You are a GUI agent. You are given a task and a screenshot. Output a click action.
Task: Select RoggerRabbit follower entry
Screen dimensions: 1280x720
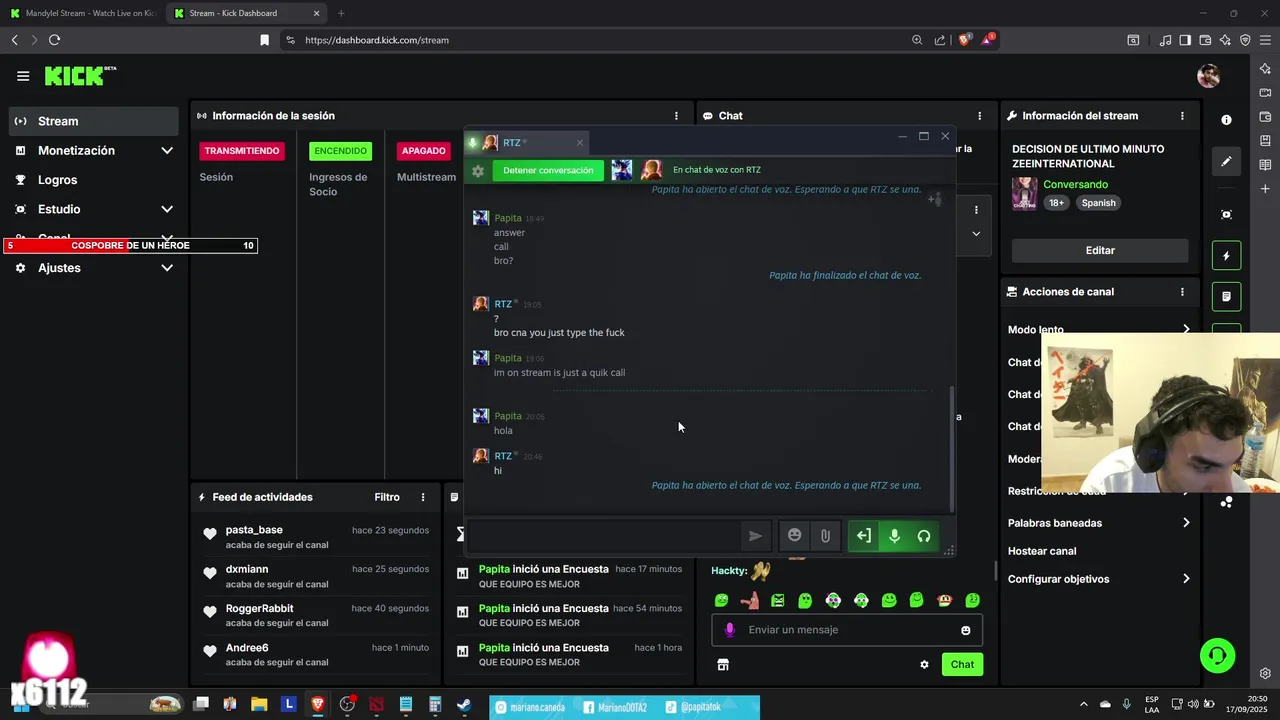coord(316,615)
